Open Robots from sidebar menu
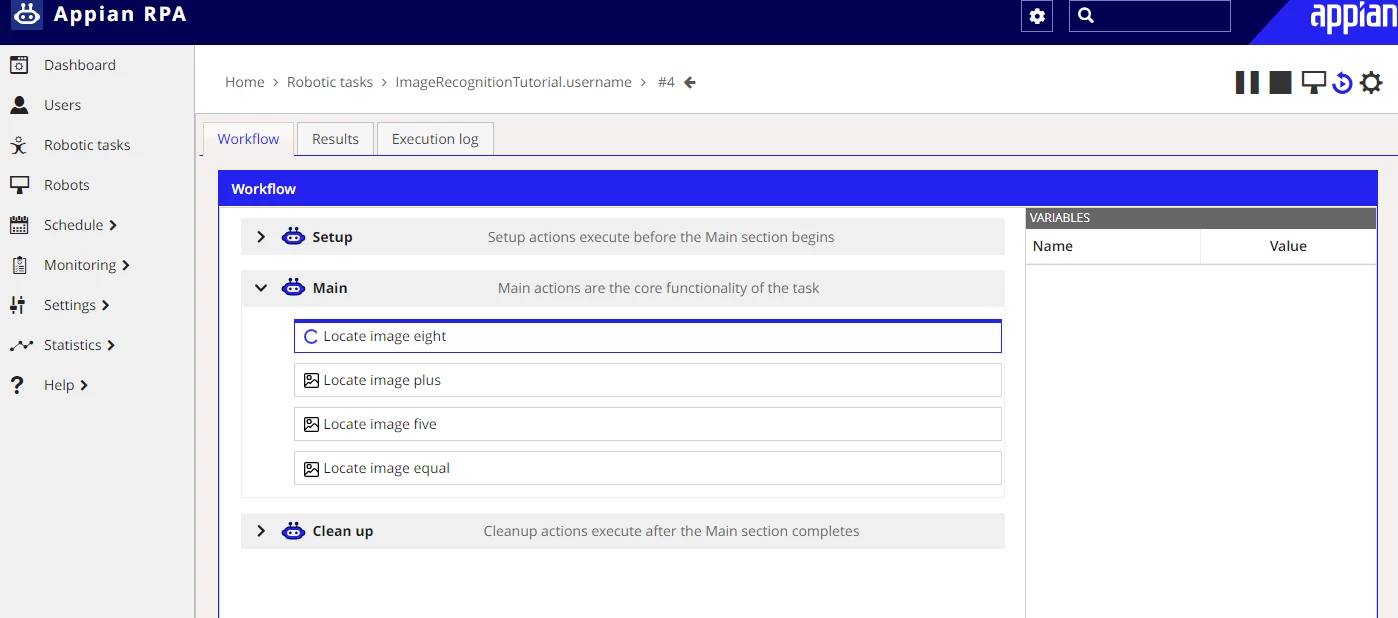 click(x=67, y=185)
